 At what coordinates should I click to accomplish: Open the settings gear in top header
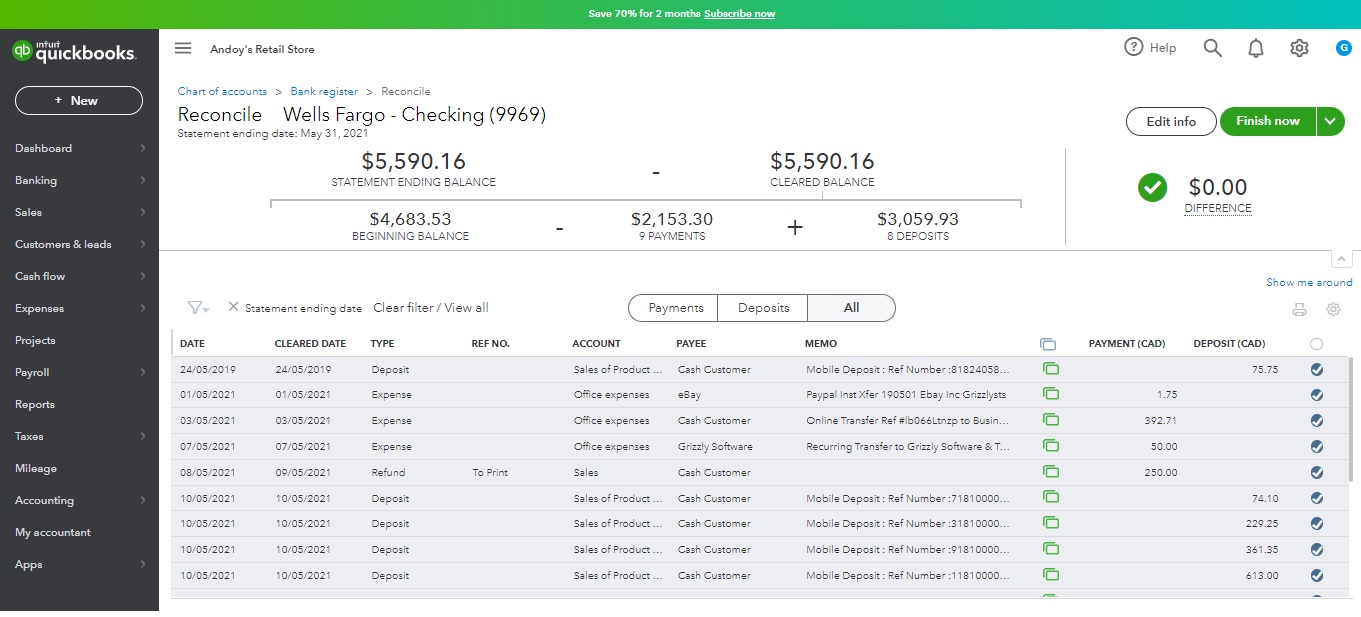pyautogui.click(x=1299, y=48)
